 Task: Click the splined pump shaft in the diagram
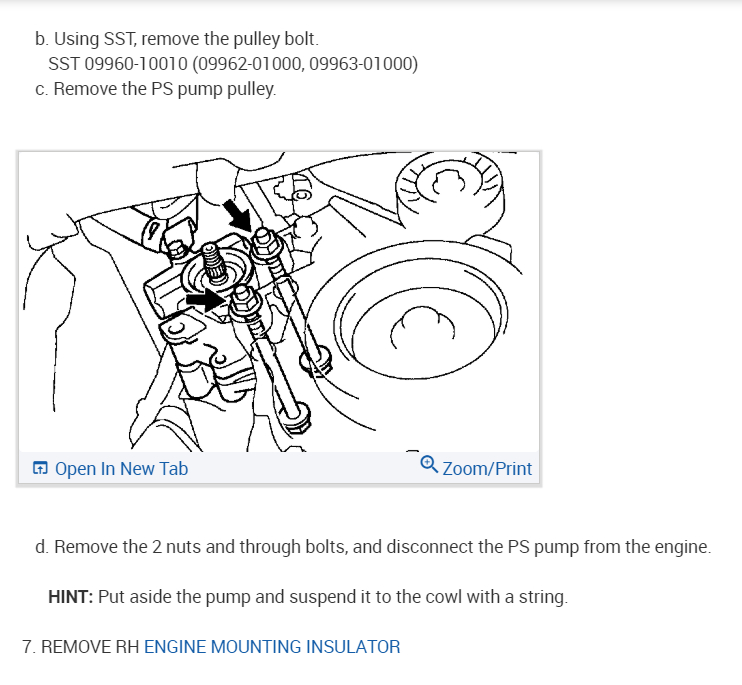click(x=214, y=261)
